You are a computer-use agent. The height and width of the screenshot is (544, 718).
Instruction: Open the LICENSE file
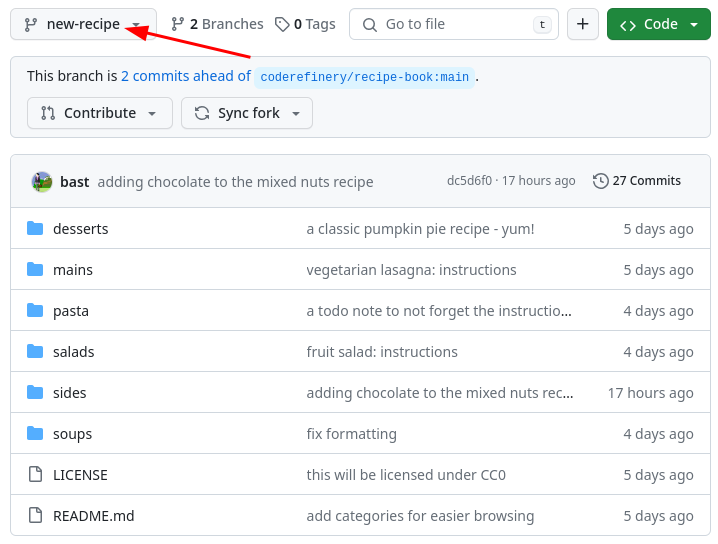80,475
